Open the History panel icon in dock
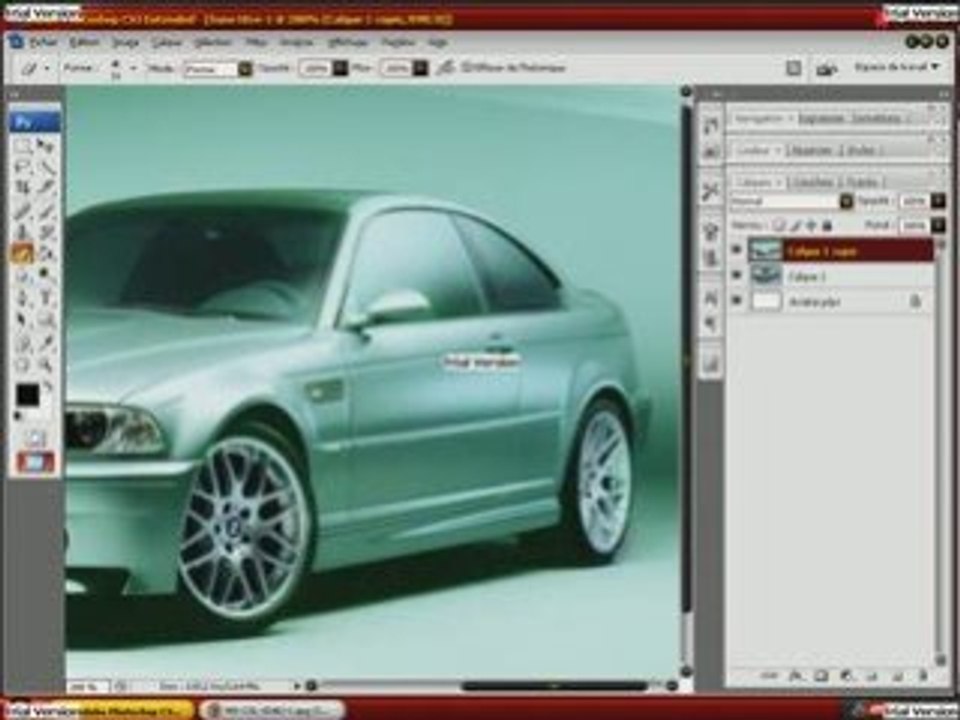 coord(710,126)
